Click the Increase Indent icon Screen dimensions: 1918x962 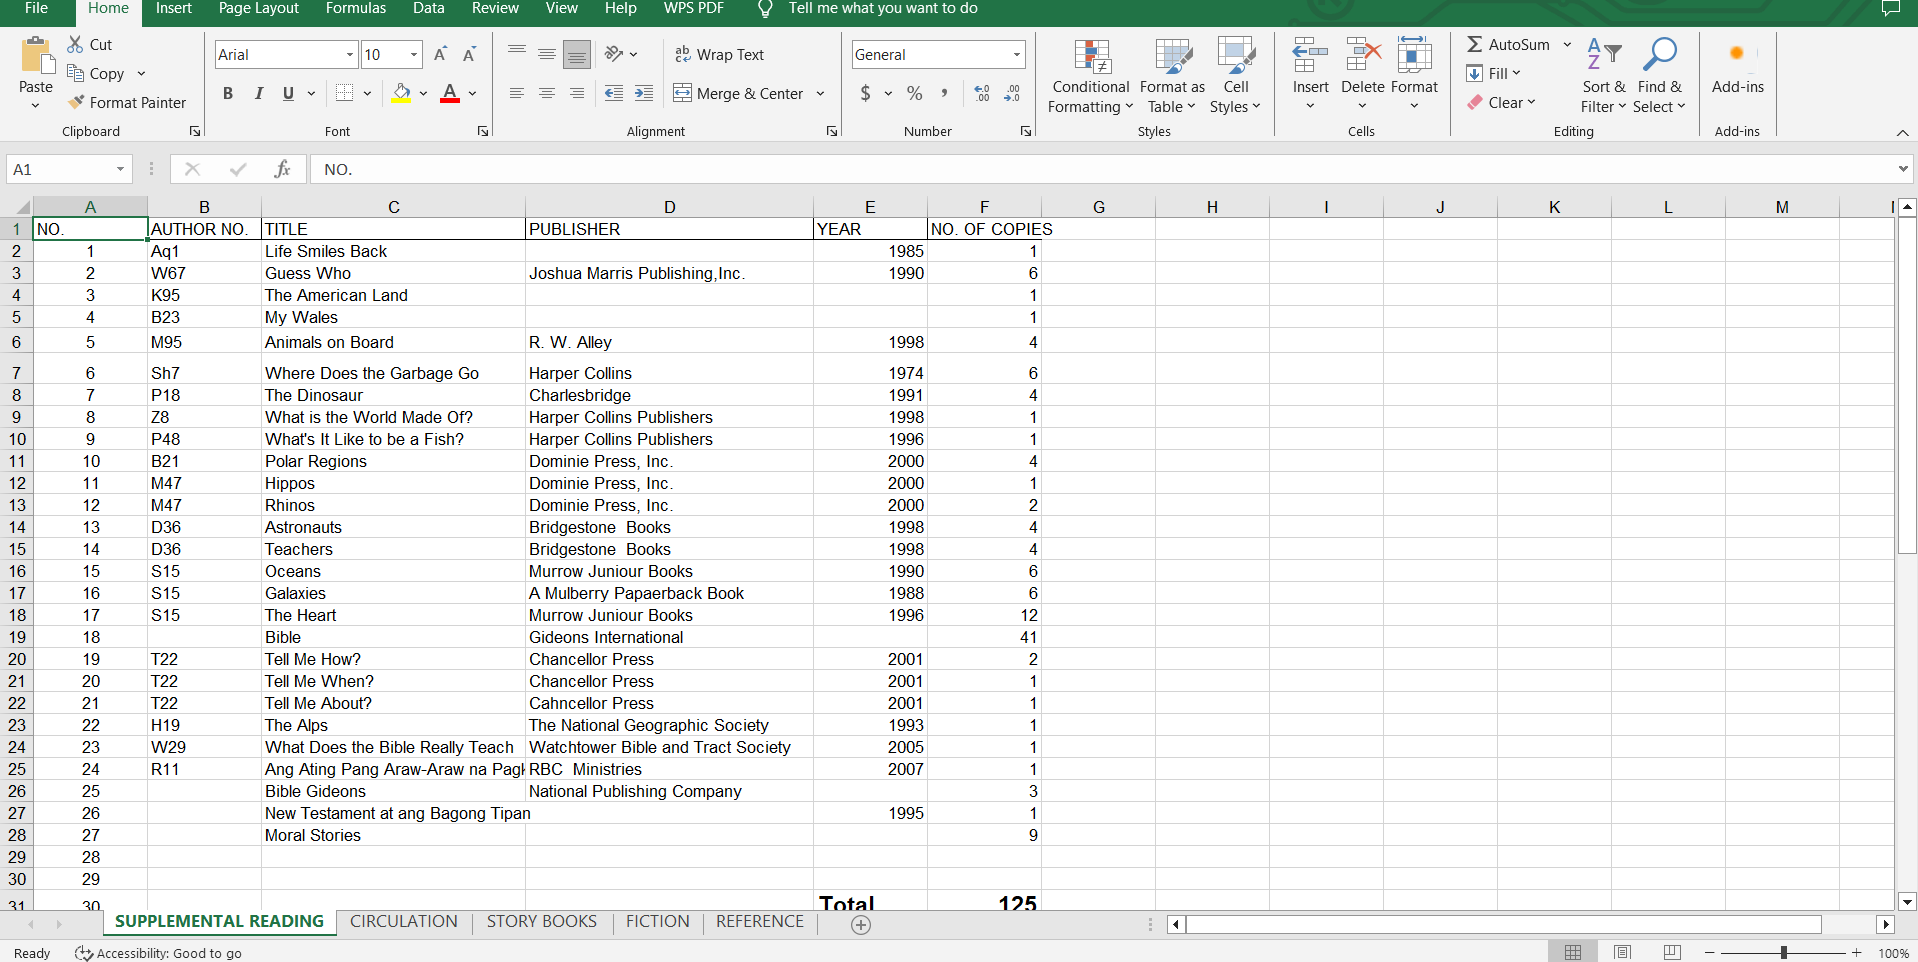point(644,93)
